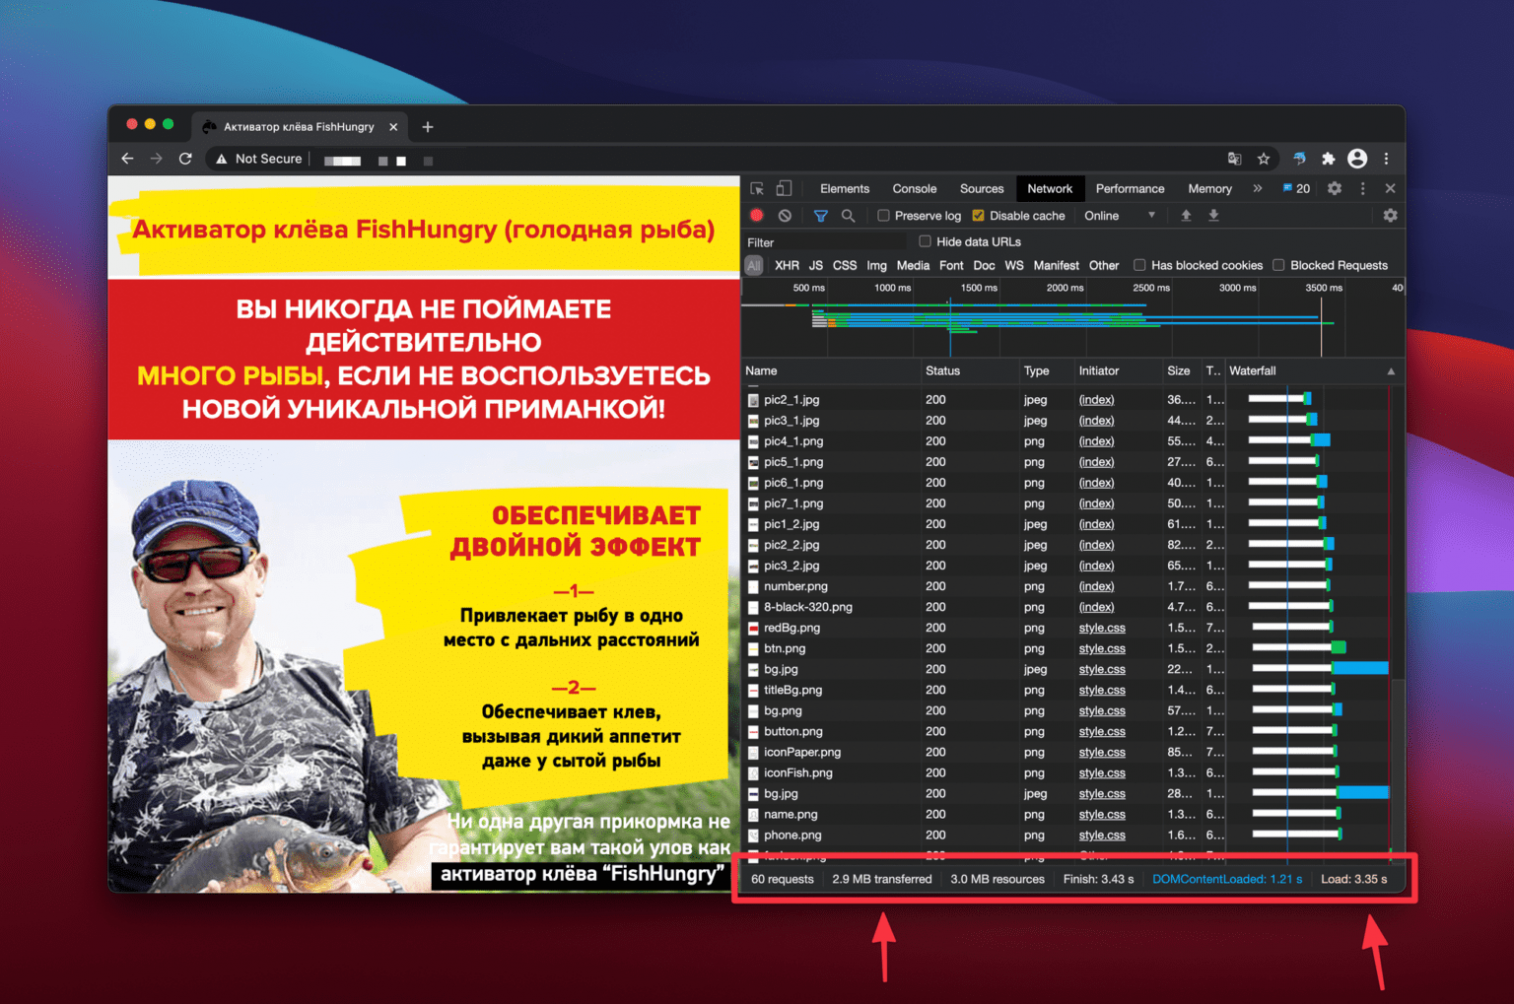Sort requests by Name column header
This screenshot has width=1514, height=1004.
click(831, 371)
